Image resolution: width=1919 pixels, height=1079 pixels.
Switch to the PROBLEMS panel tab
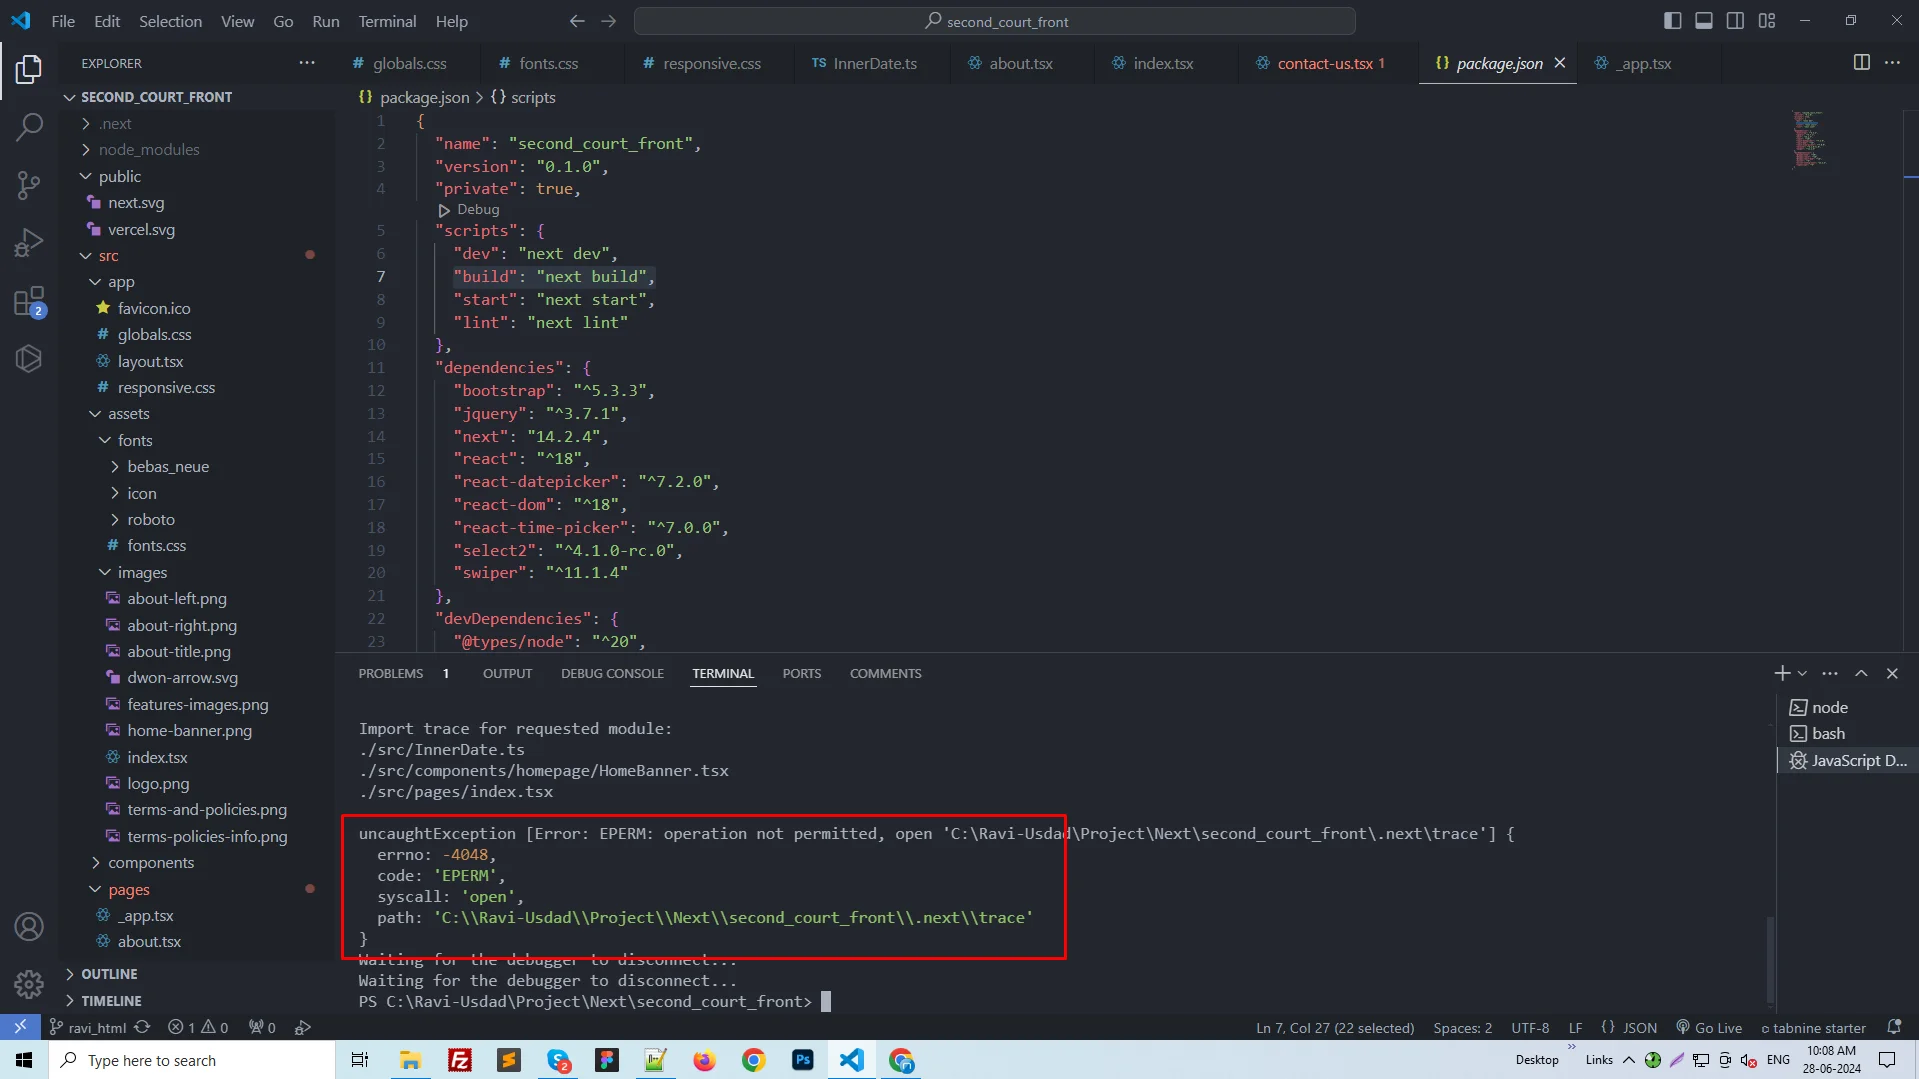391,674
